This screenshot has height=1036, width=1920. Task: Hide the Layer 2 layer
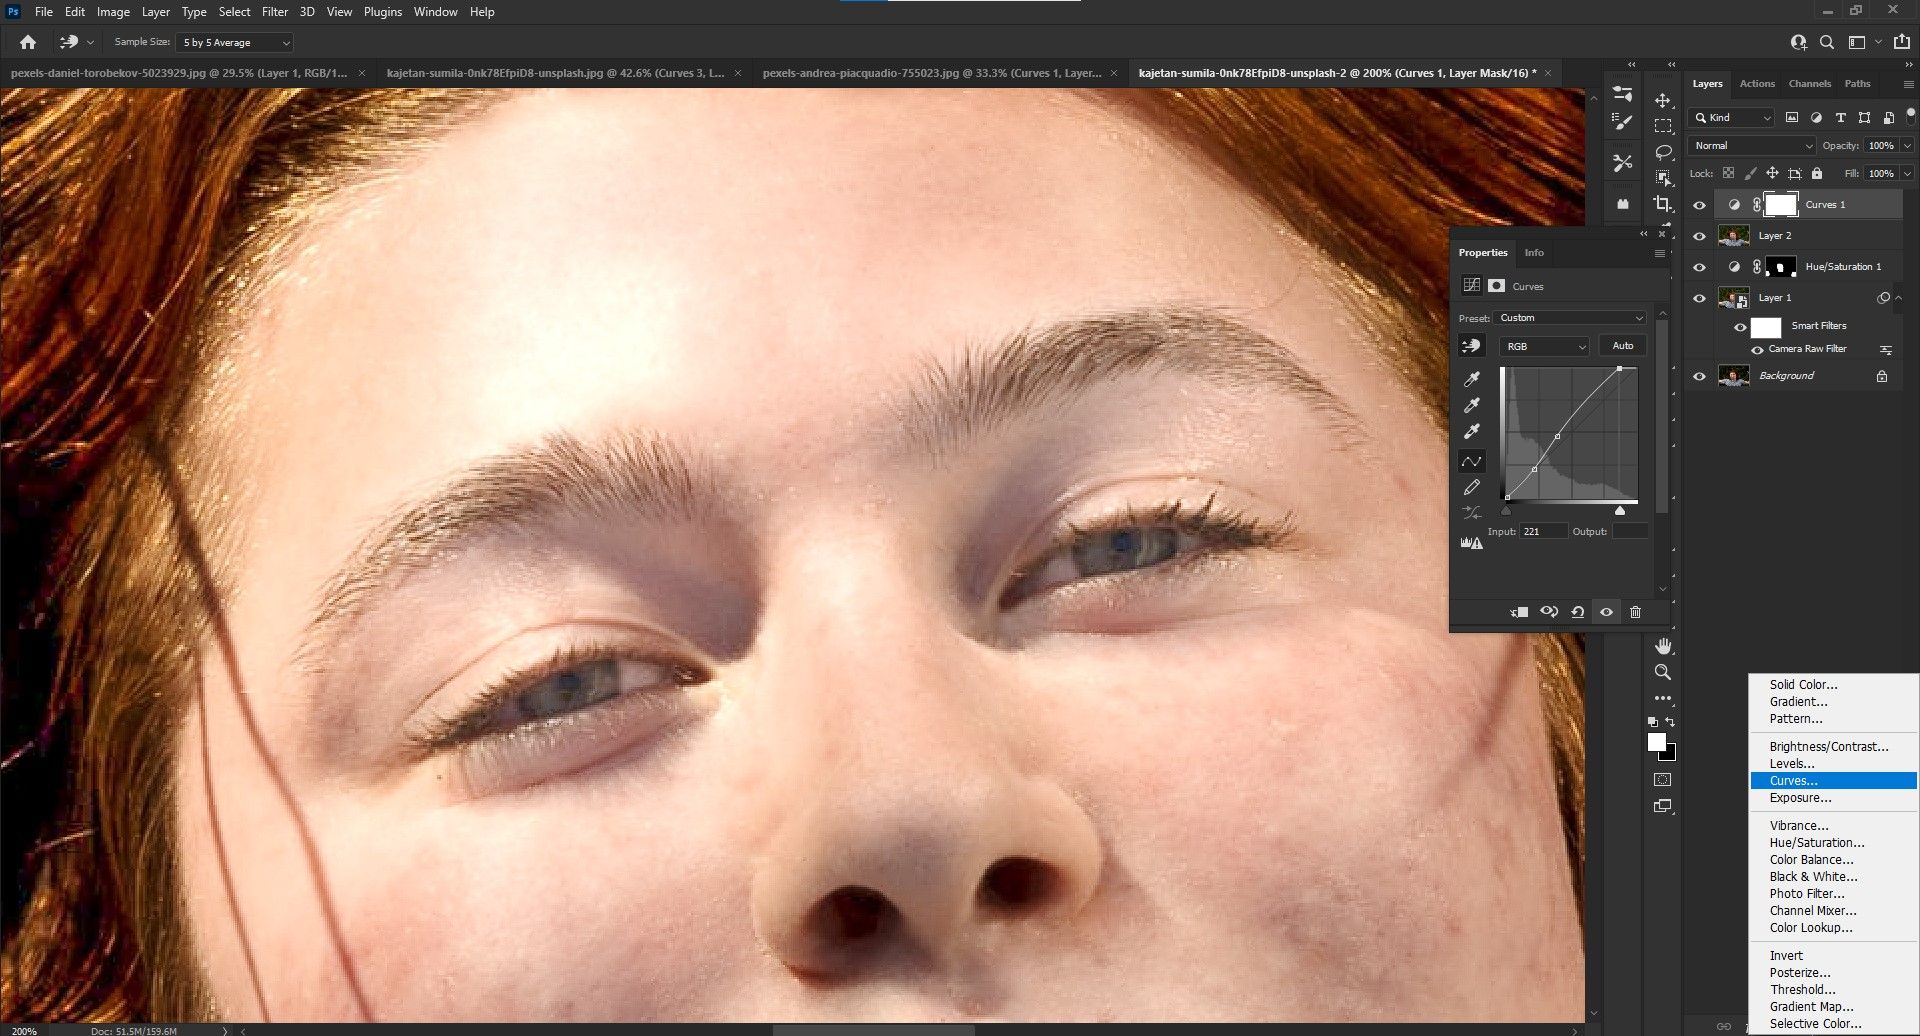[x=1699, y=236]
